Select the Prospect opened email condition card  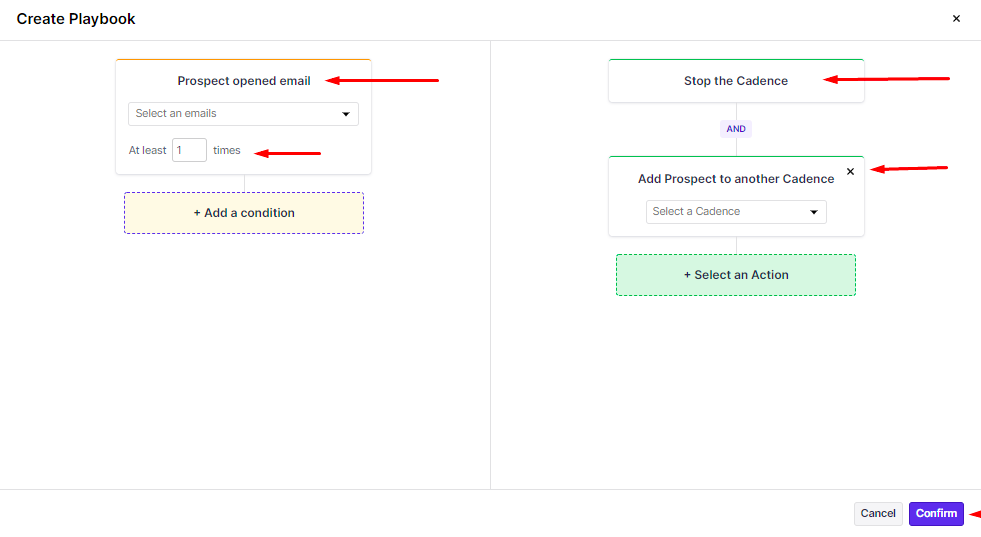tap(244, 81)
